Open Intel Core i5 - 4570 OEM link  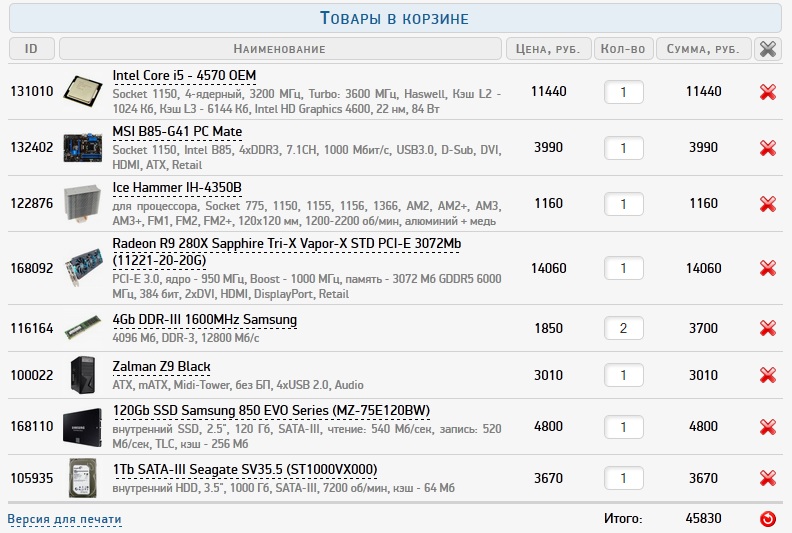point(184,76)
